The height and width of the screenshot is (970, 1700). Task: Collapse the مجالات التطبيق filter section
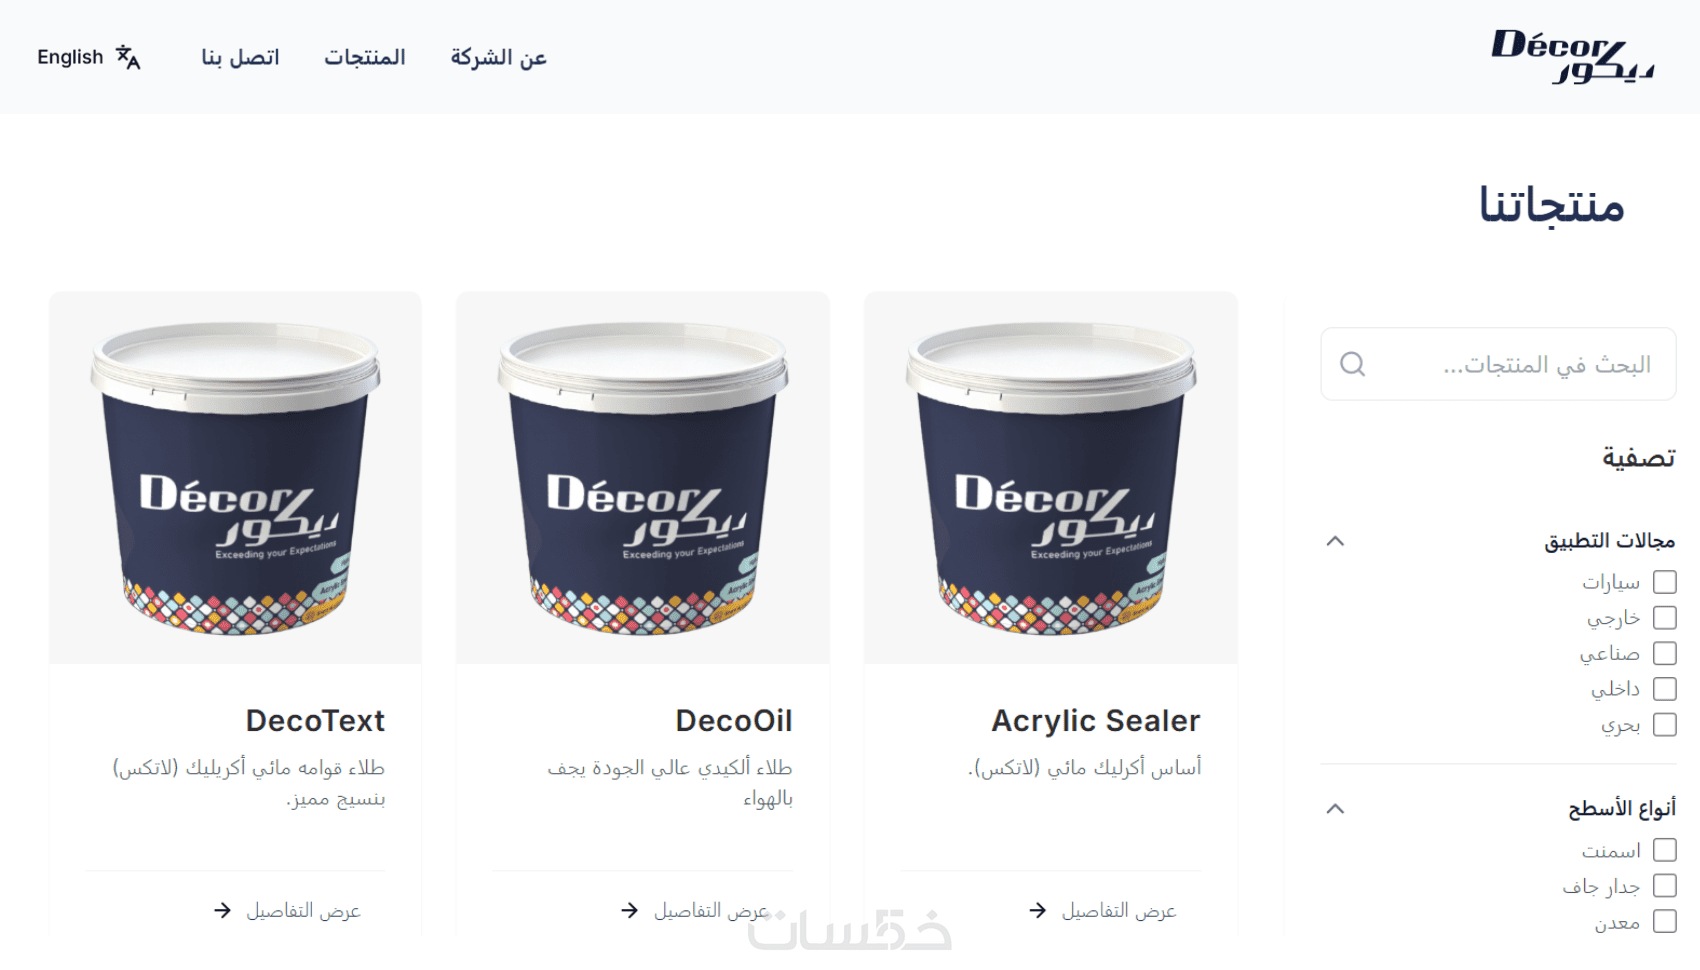(1335, 541)
